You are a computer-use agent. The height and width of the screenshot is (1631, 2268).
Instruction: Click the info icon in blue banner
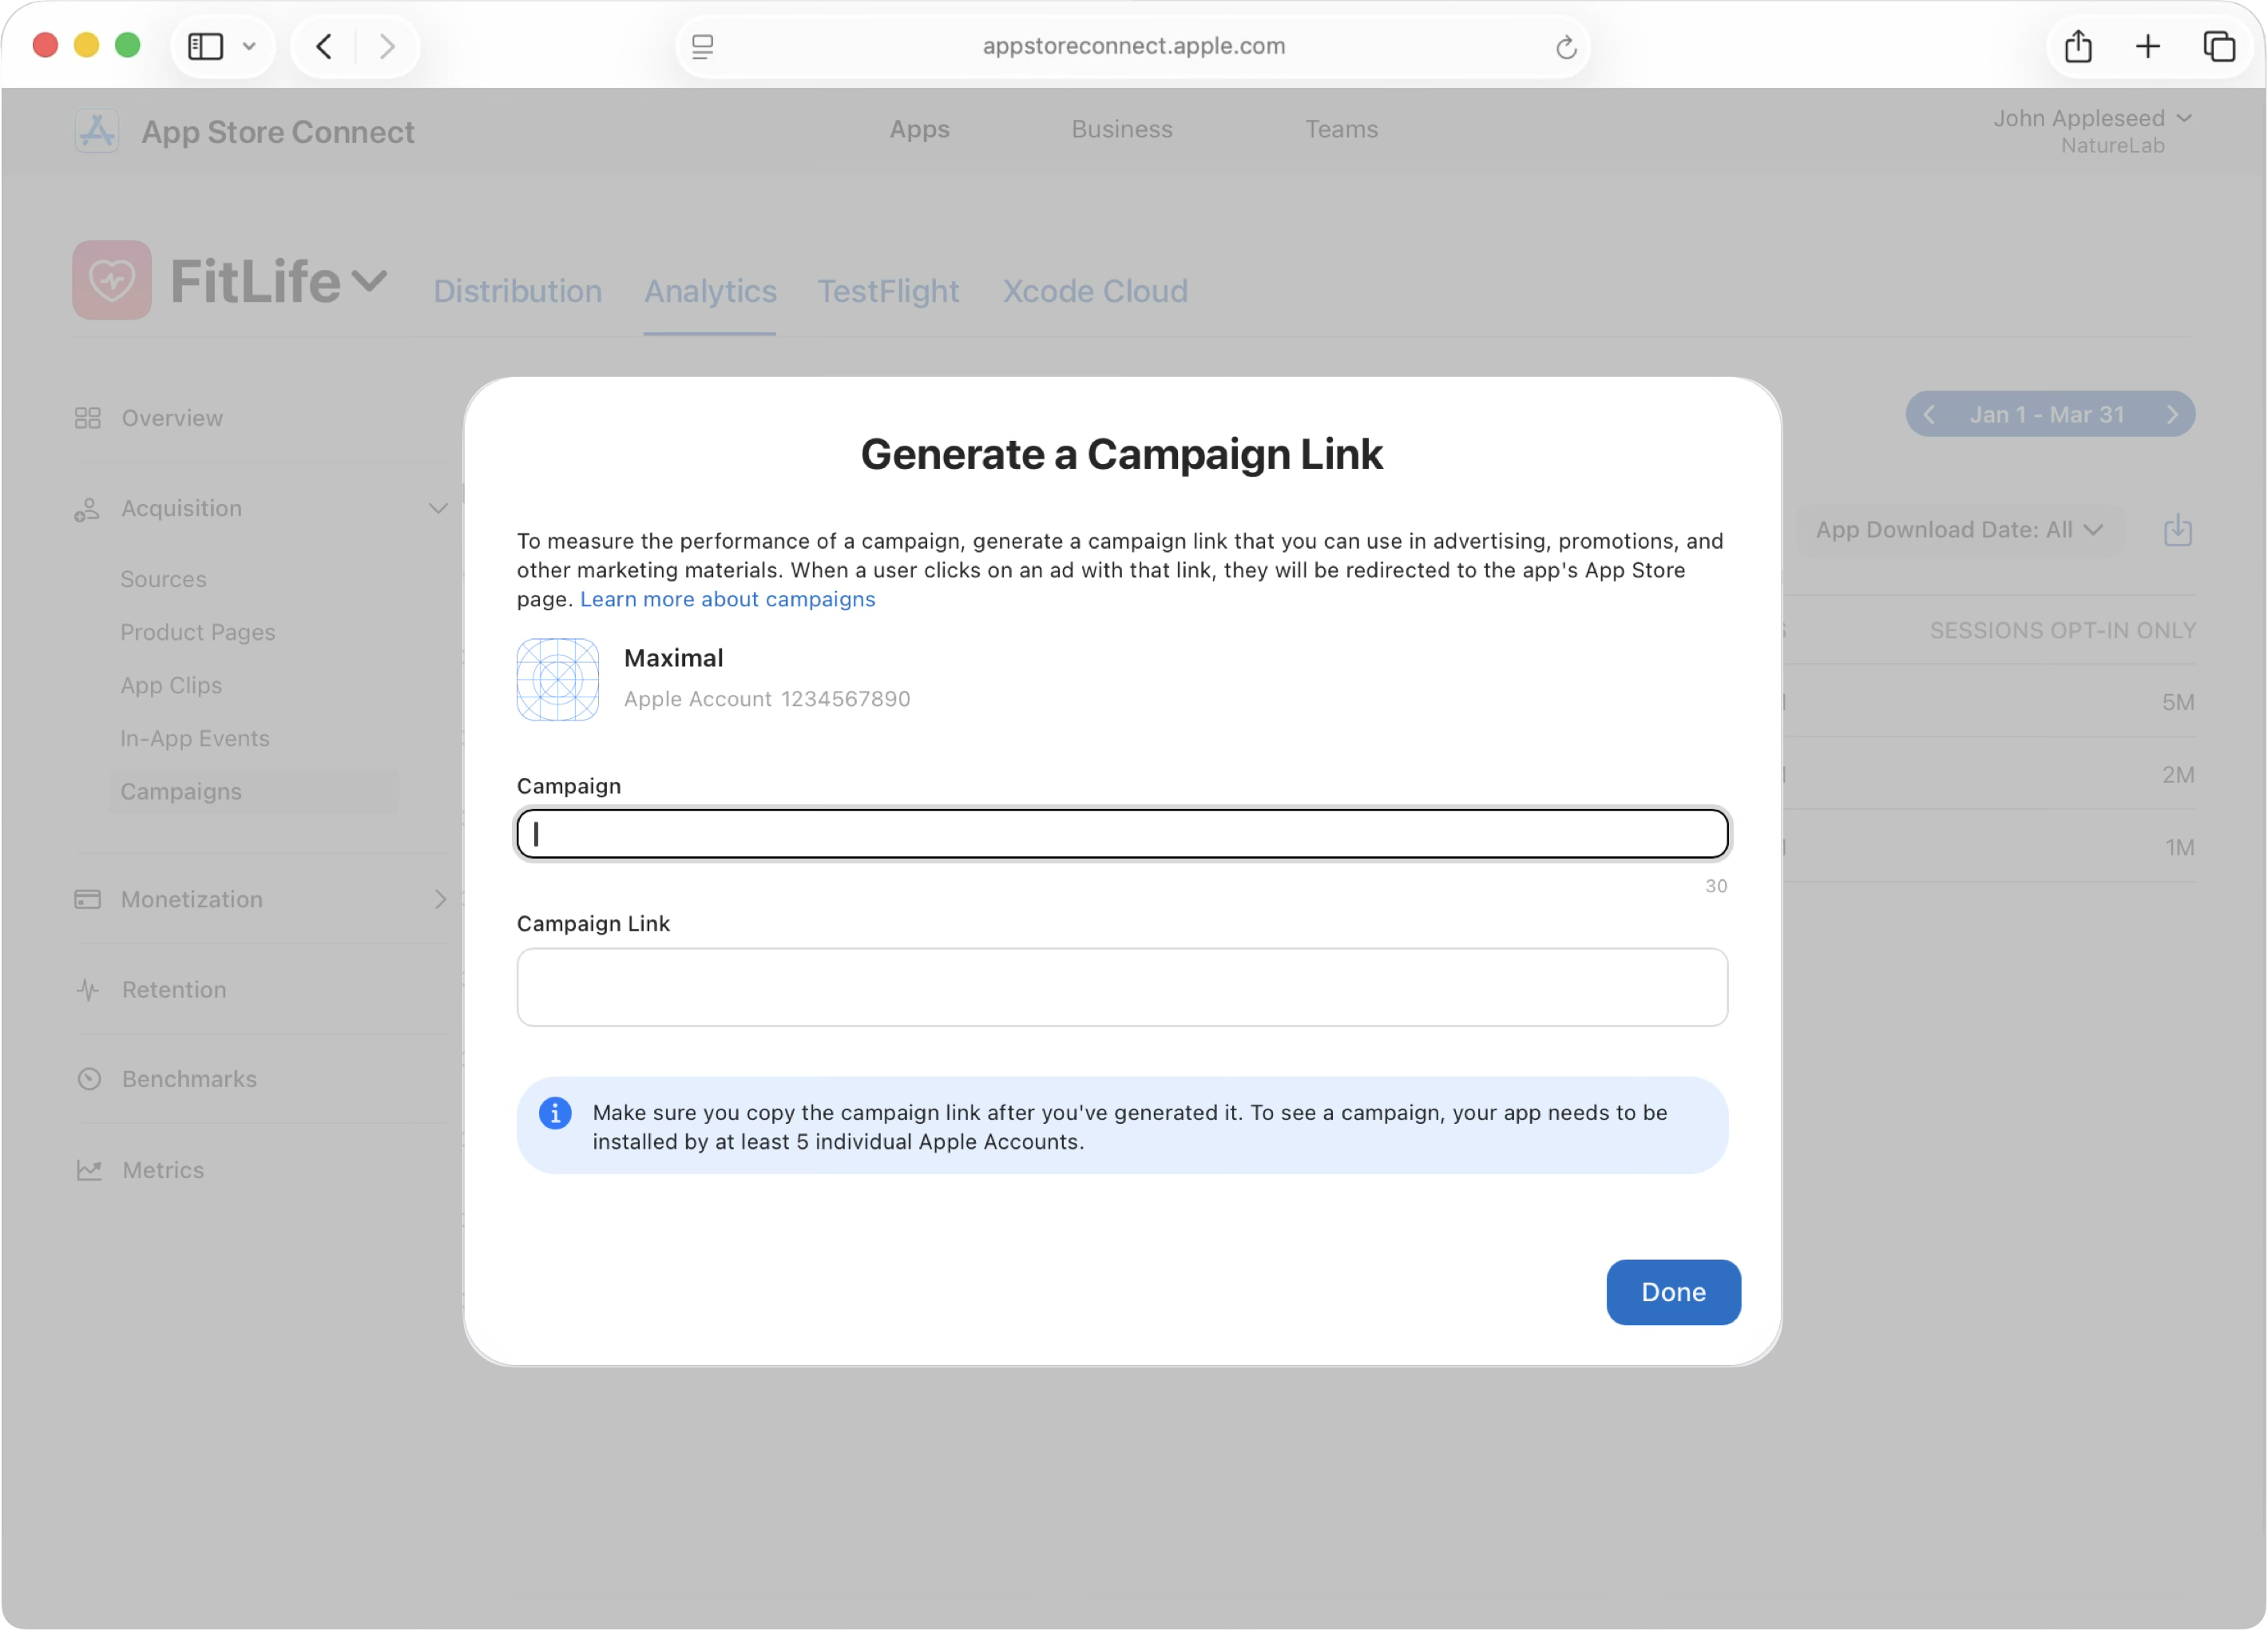[x=555, y=1112]
